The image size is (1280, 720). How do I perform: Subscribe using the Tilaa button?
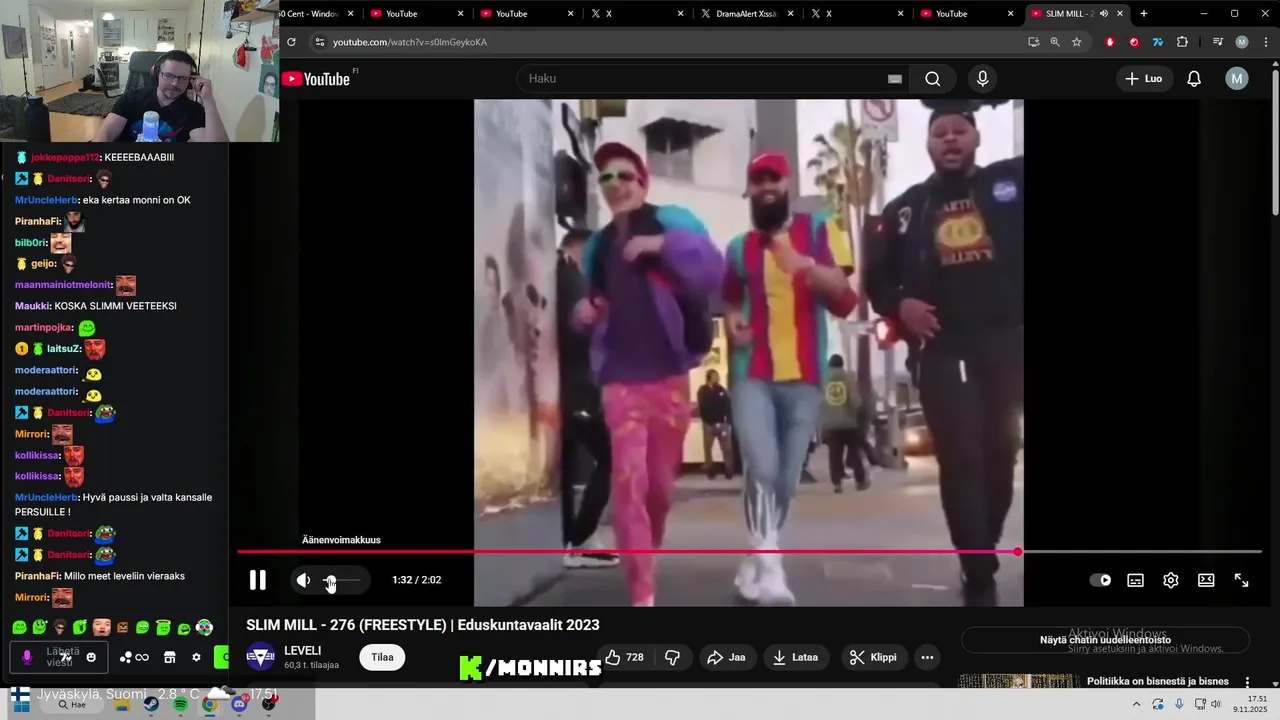click(382, 657)
